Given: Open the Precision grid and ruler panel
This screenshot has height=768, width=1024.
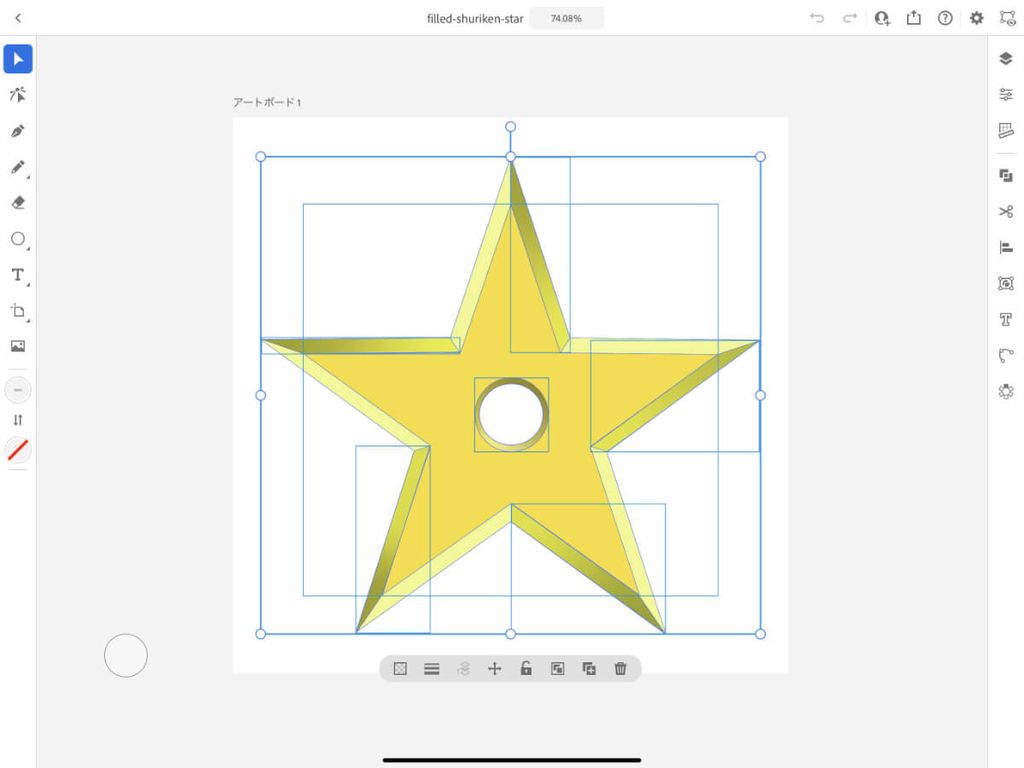Looking at the screenshot, I should (x=1006, y=131).
